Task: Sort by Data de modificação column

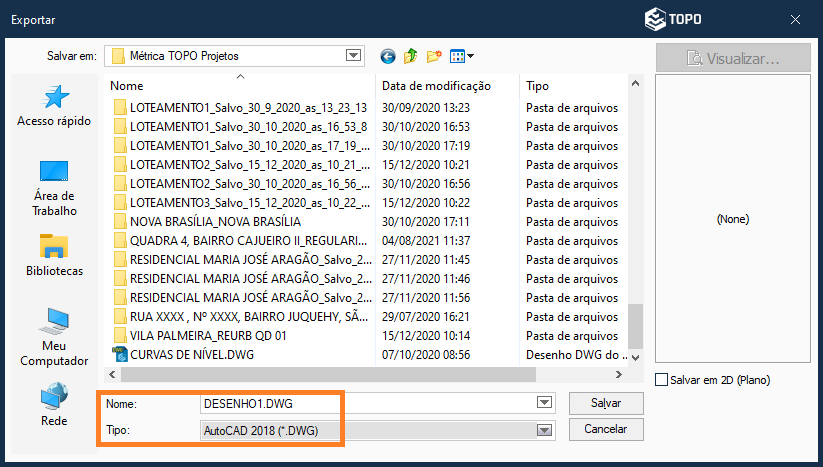Action: pyautogui.click(x=446, y=86)
